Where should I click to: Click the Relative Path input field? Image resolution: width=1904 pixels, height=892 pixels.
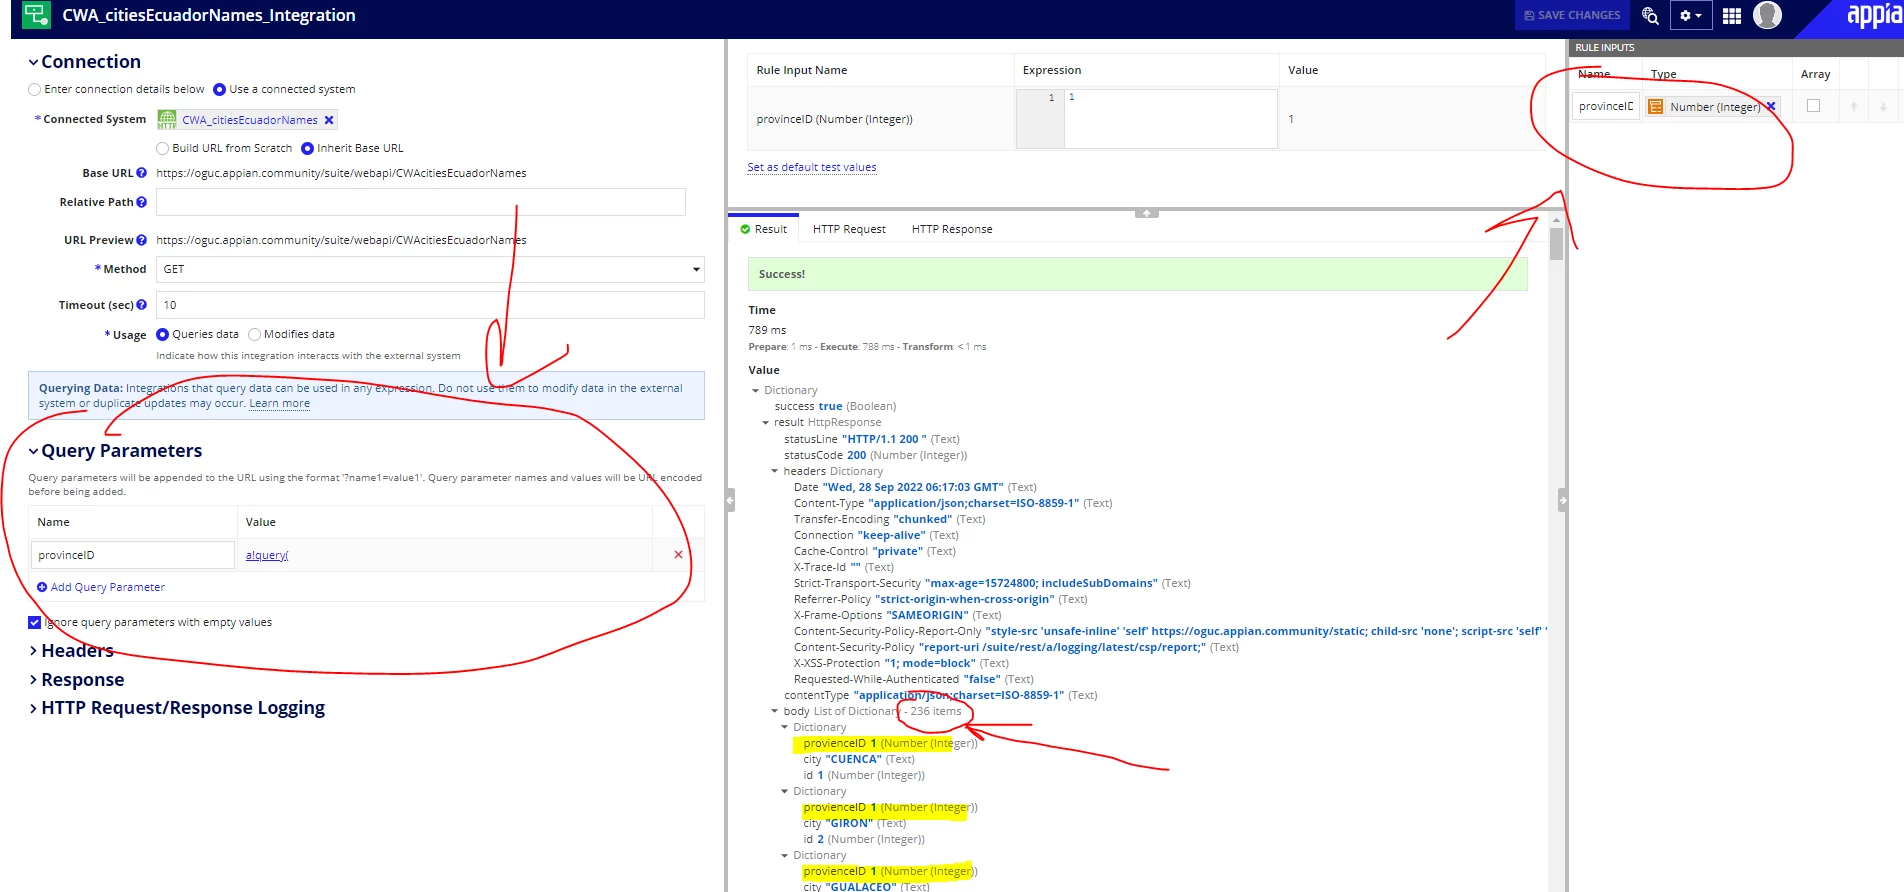click(421, 202)
